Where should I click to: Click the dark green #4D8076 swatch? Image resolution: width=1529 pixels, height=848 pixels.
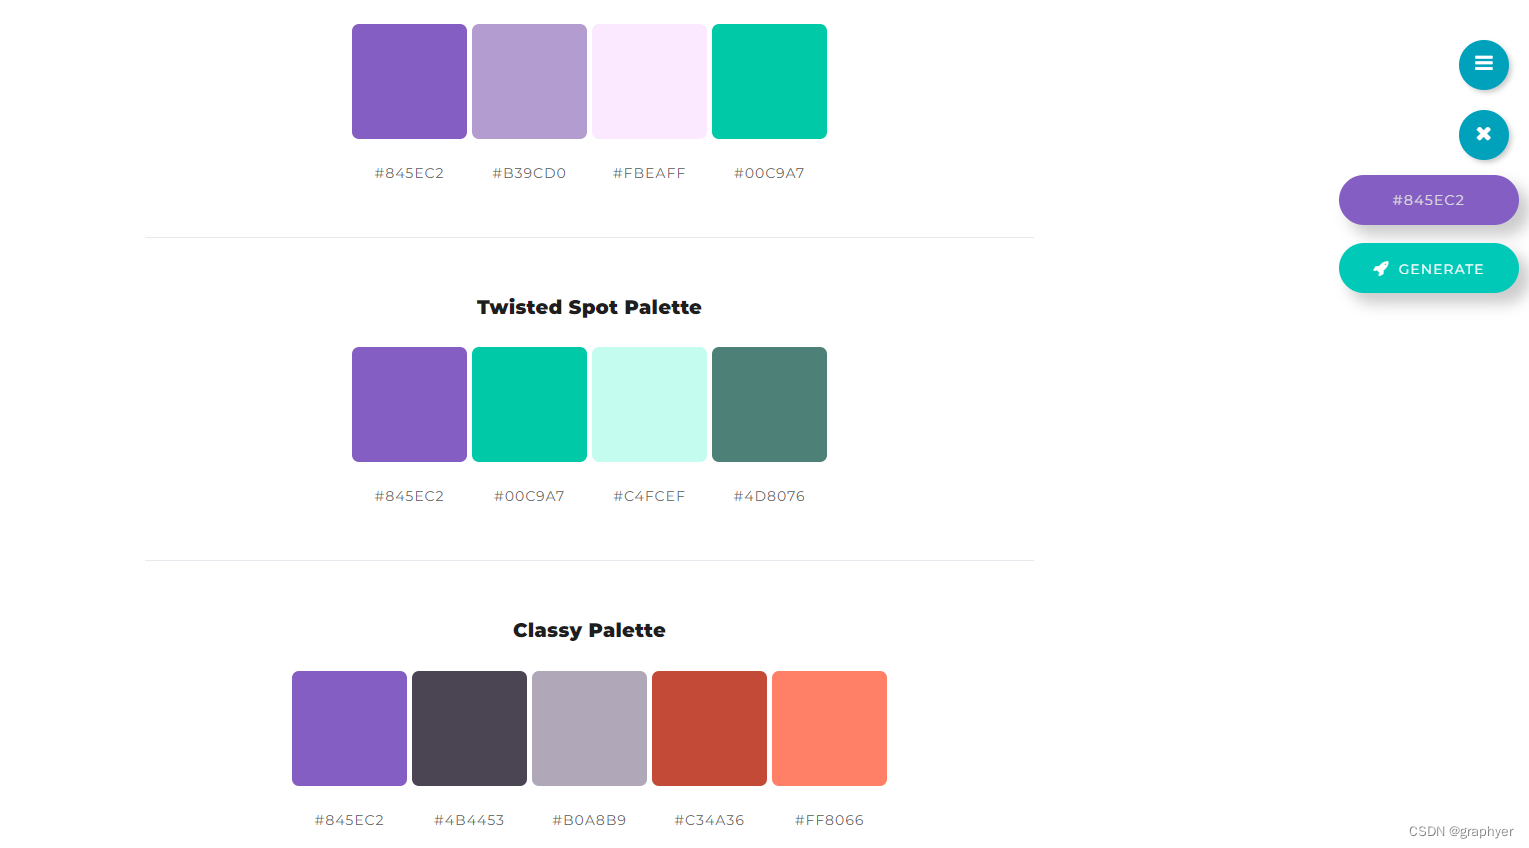tap(769, 404)
